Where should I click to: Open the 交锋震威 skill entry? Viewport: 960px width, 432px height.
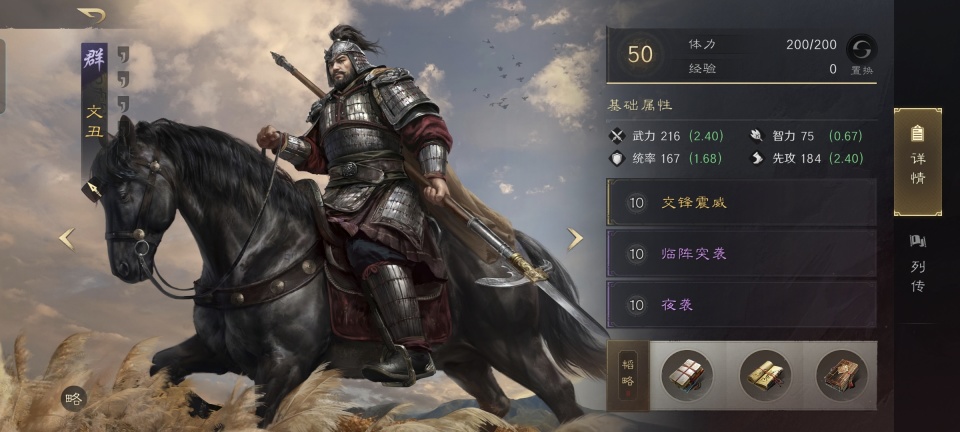(741, 203)
